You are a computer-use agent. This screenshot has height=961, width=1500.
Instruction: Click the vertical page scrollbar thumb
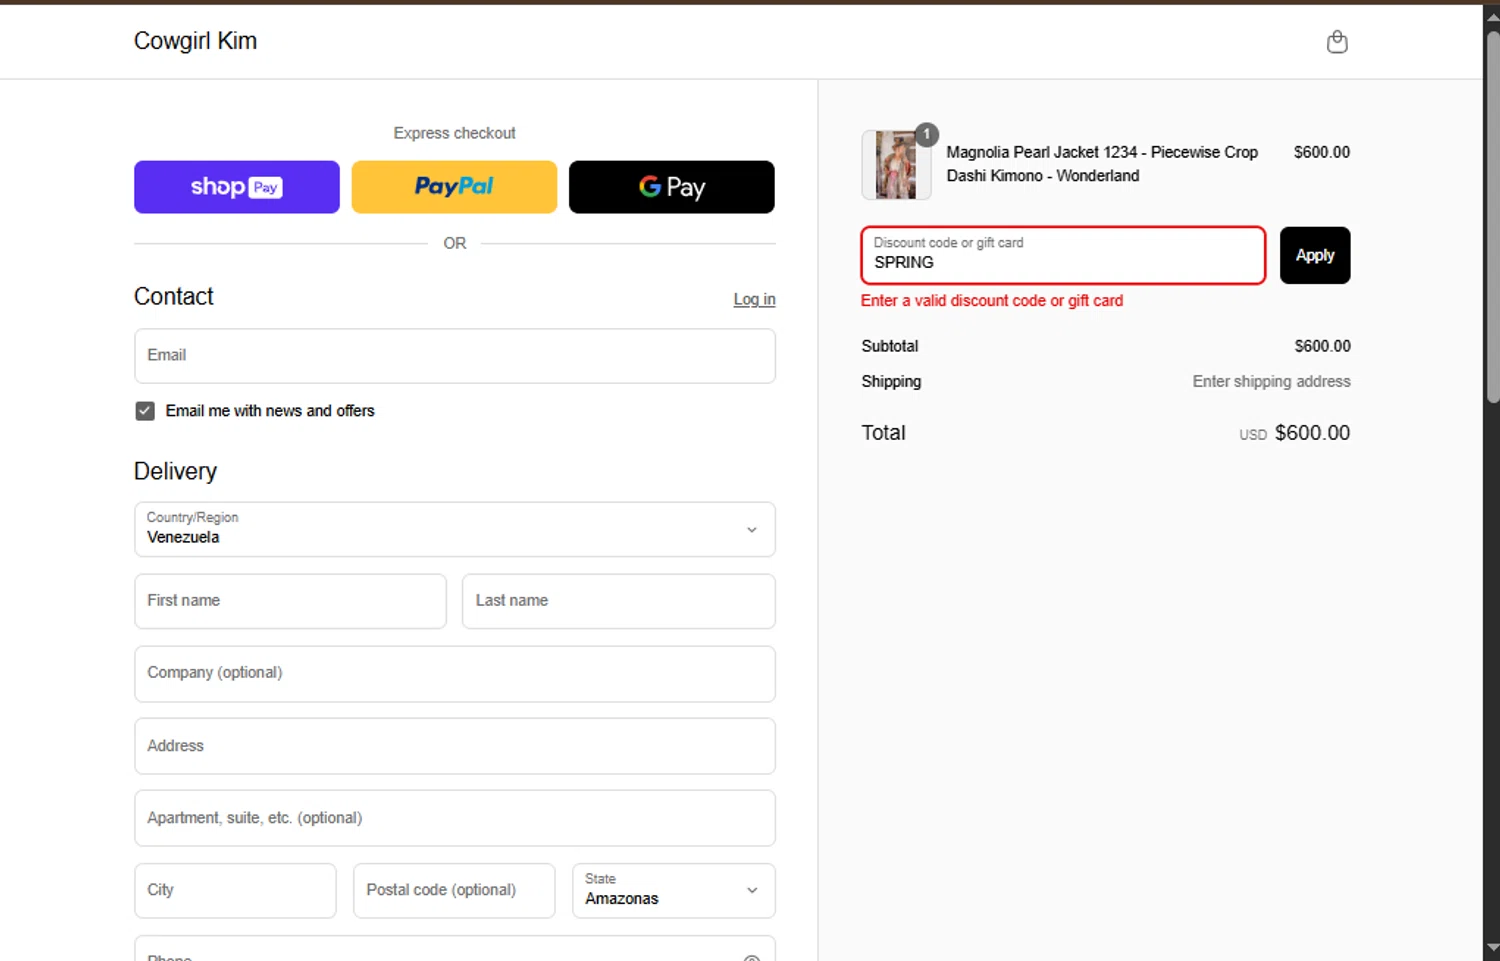click(x=1492, y=215)
